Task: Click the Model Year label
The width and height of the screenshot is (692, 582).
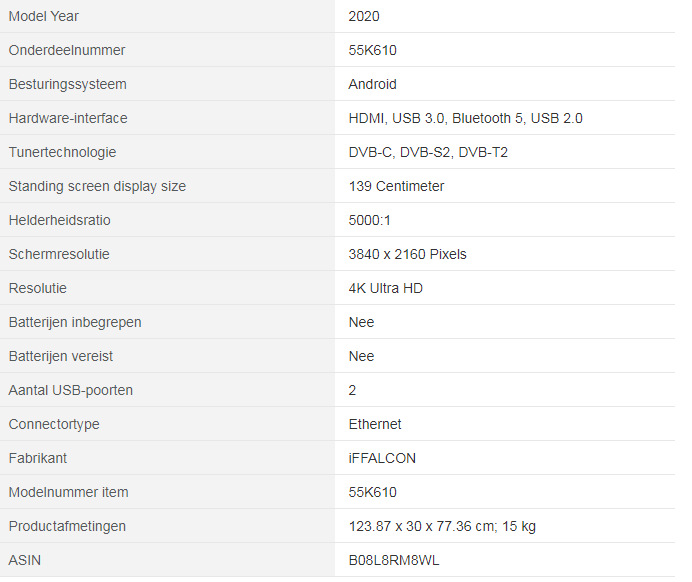Action: coord(44,16)
